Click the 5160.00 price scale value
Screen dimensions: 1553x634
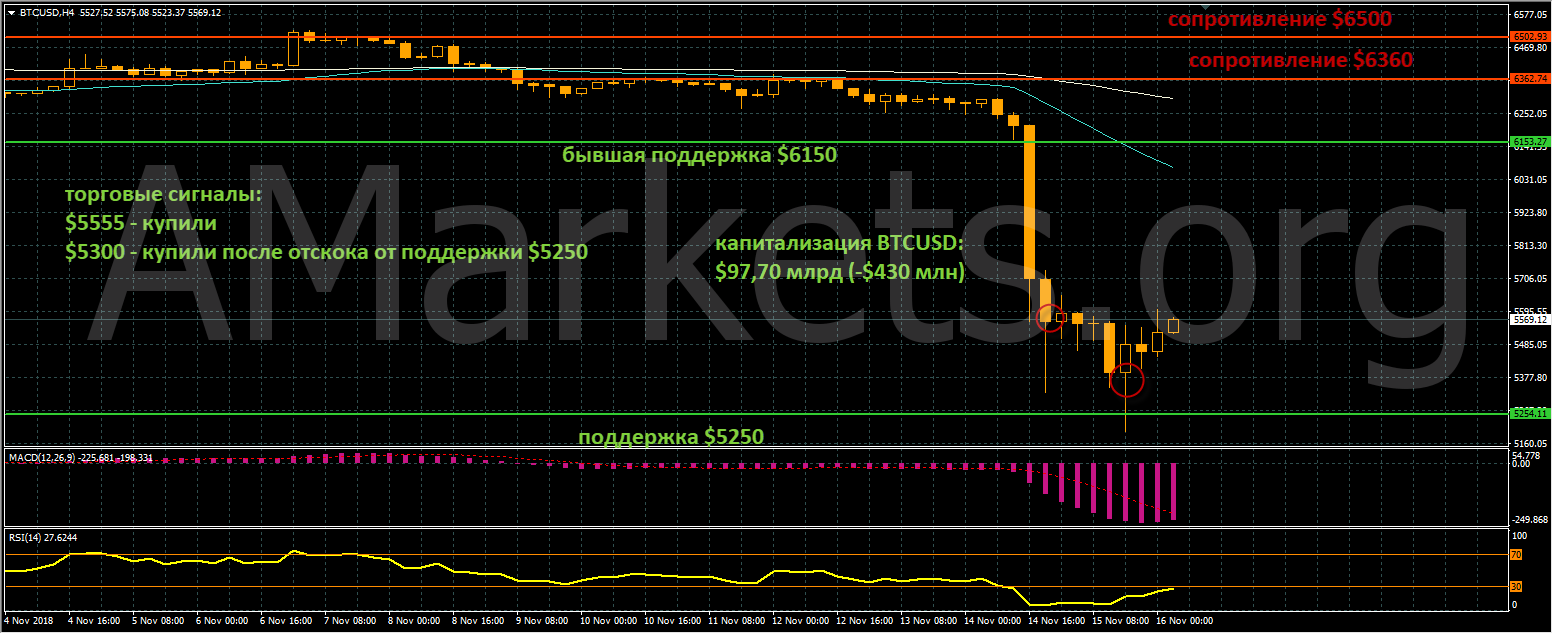(x=1530, y=443)
